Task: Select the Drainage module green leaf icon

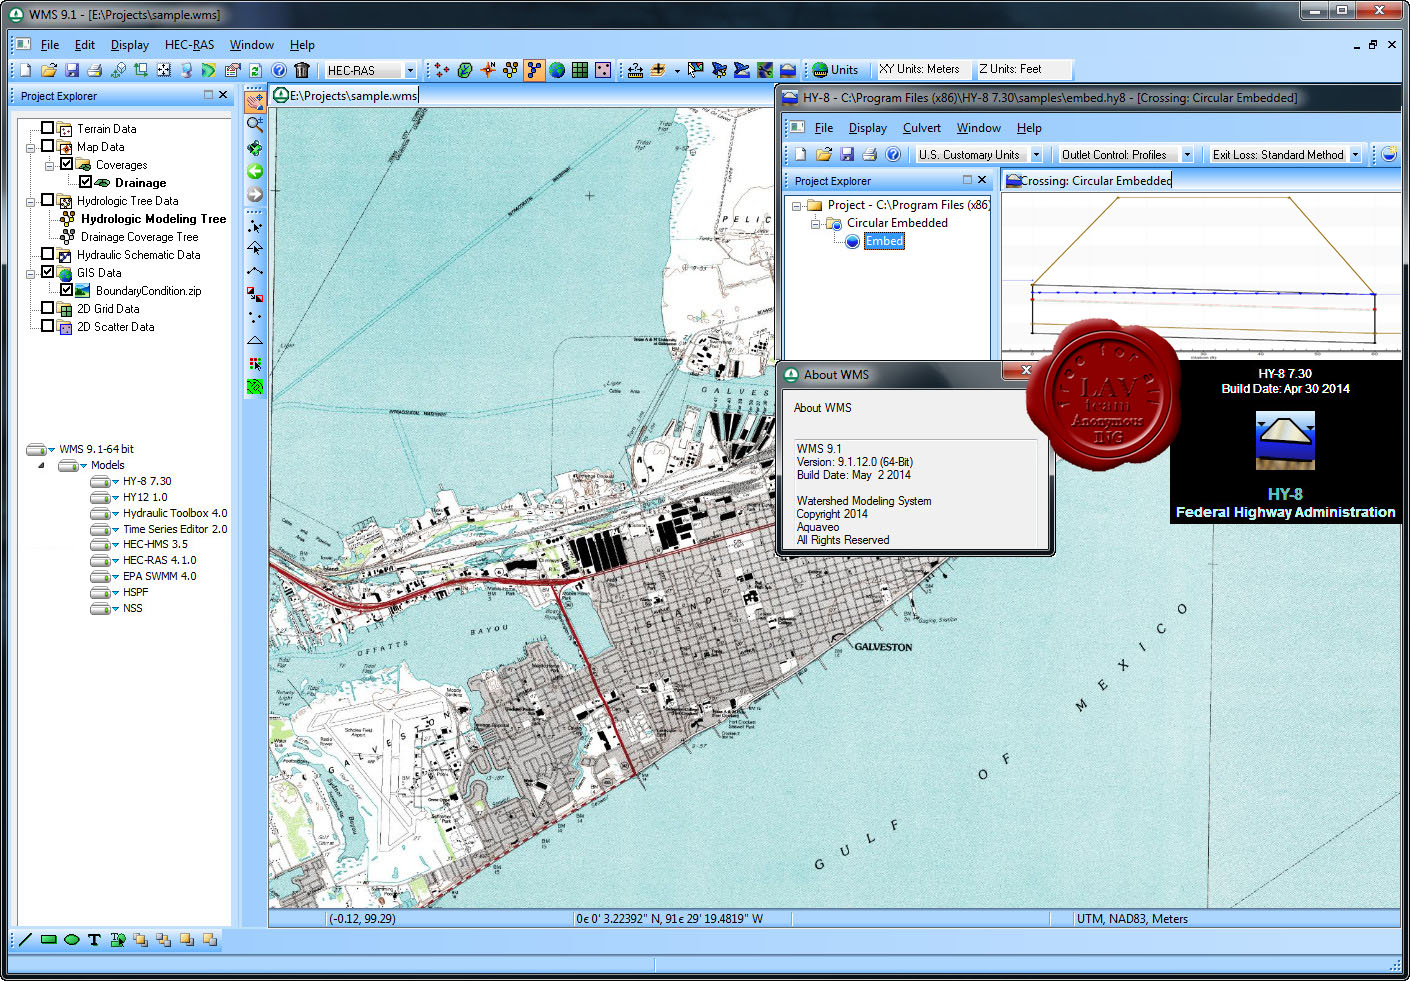Action: 465,70
